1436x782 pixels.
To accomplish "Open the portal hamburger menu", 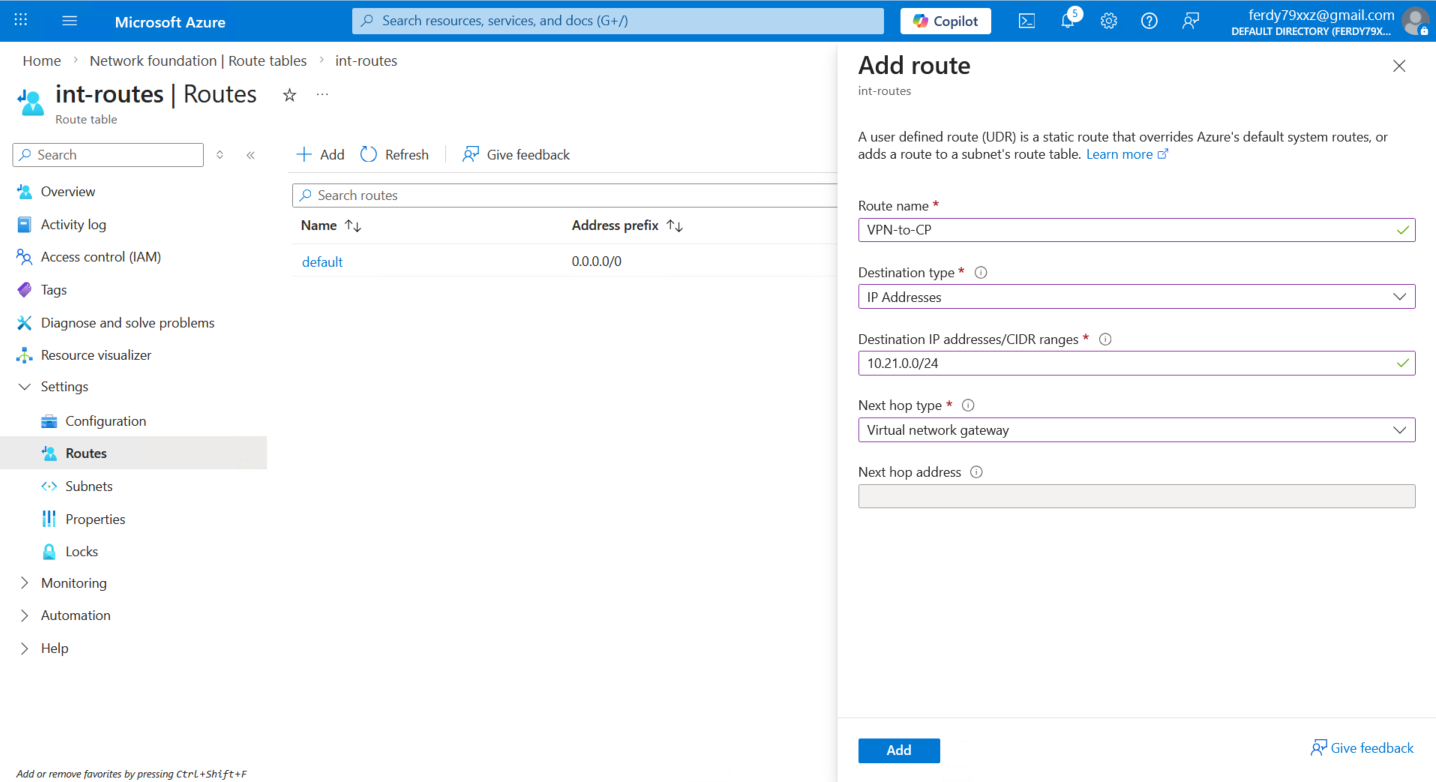I will (69, 21).
